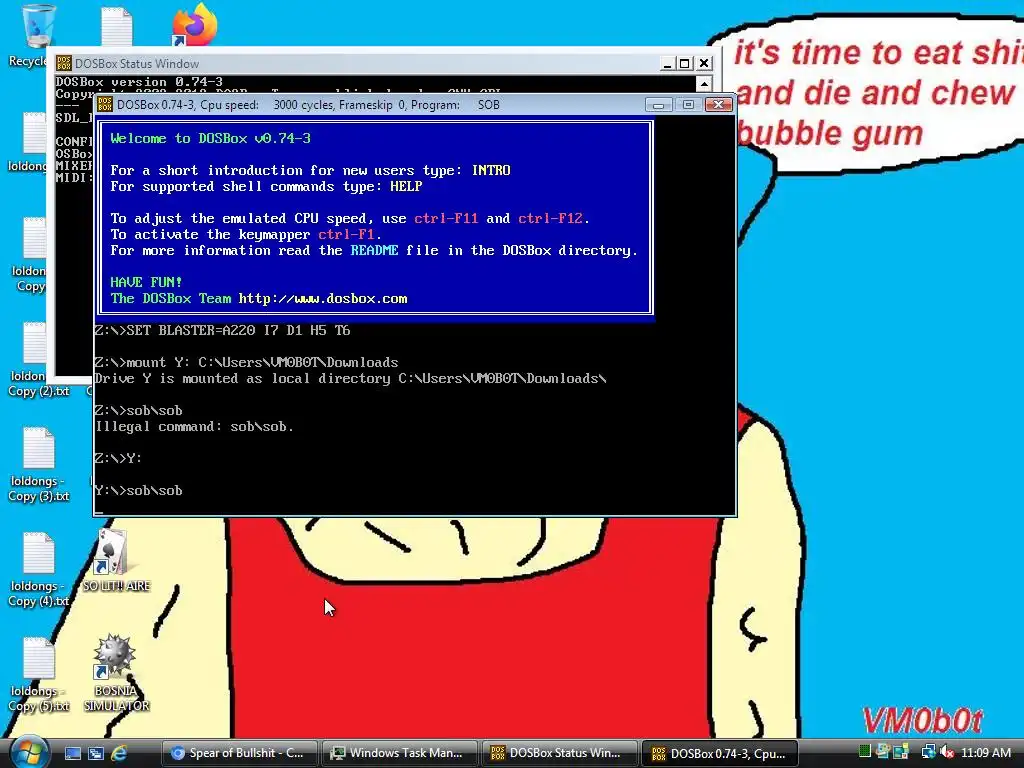Viewport: 1024px width, 768px height.
Task: Click the scroll-up arrow in DOSBox Status Window
Action: pos(703,84)
